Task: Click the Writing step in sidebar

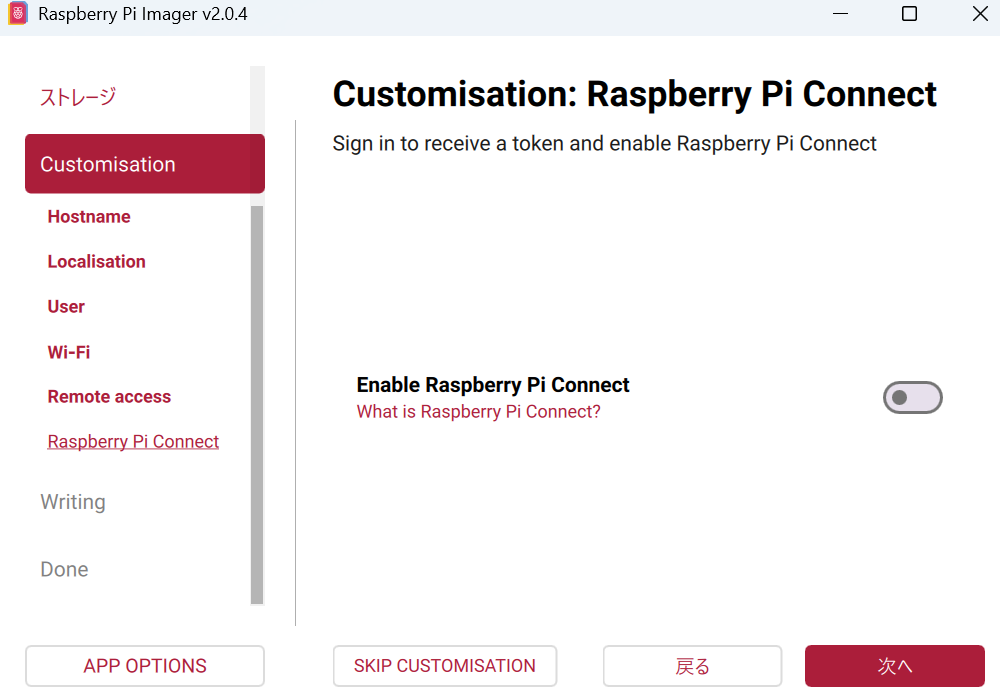Action: [73, 502]
